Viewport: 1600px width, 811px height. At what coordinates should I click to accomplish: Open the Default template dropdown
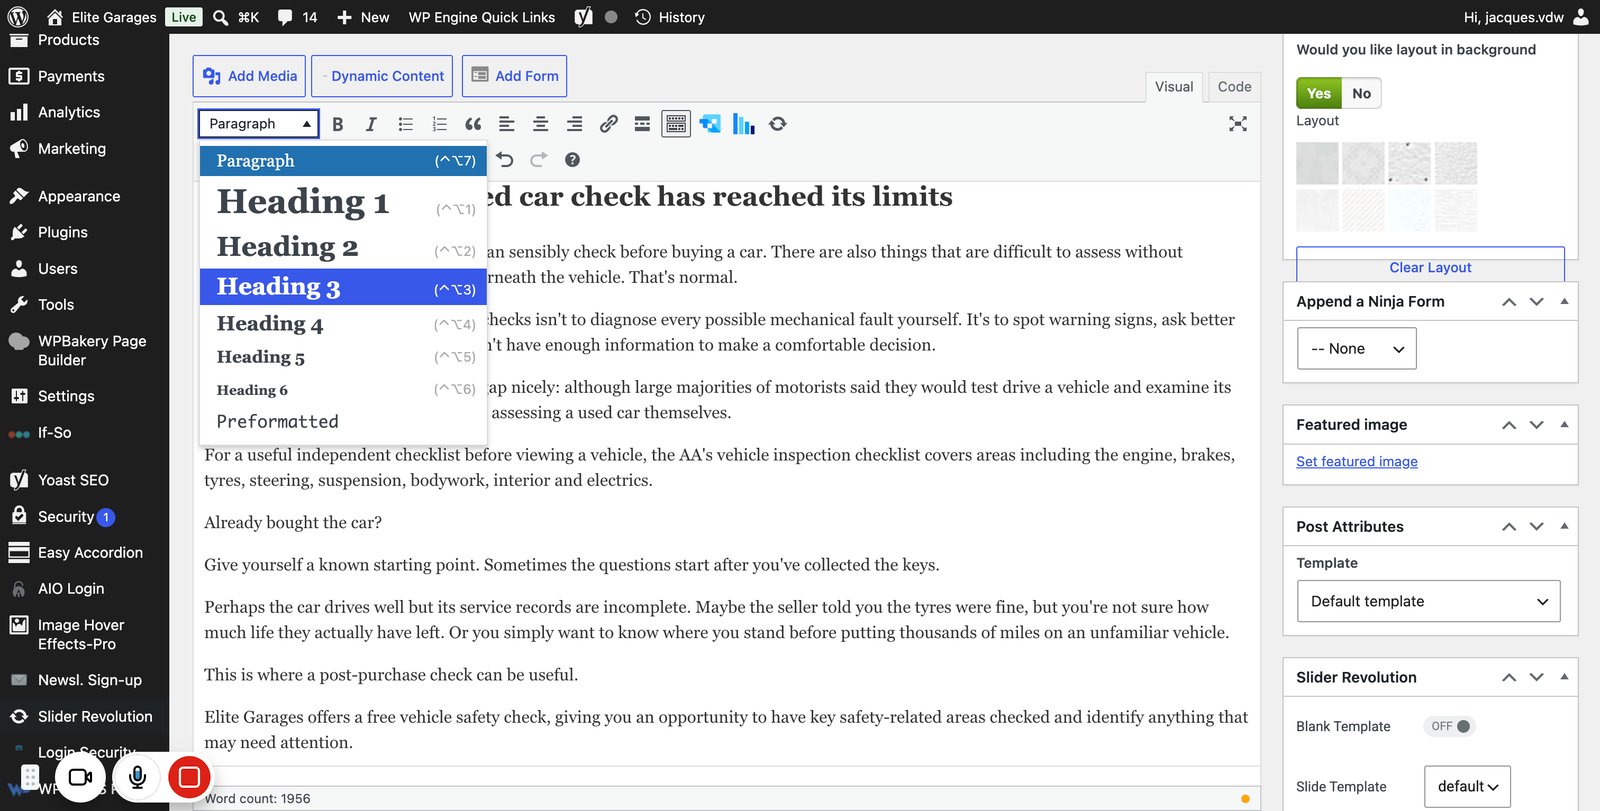1428,601
